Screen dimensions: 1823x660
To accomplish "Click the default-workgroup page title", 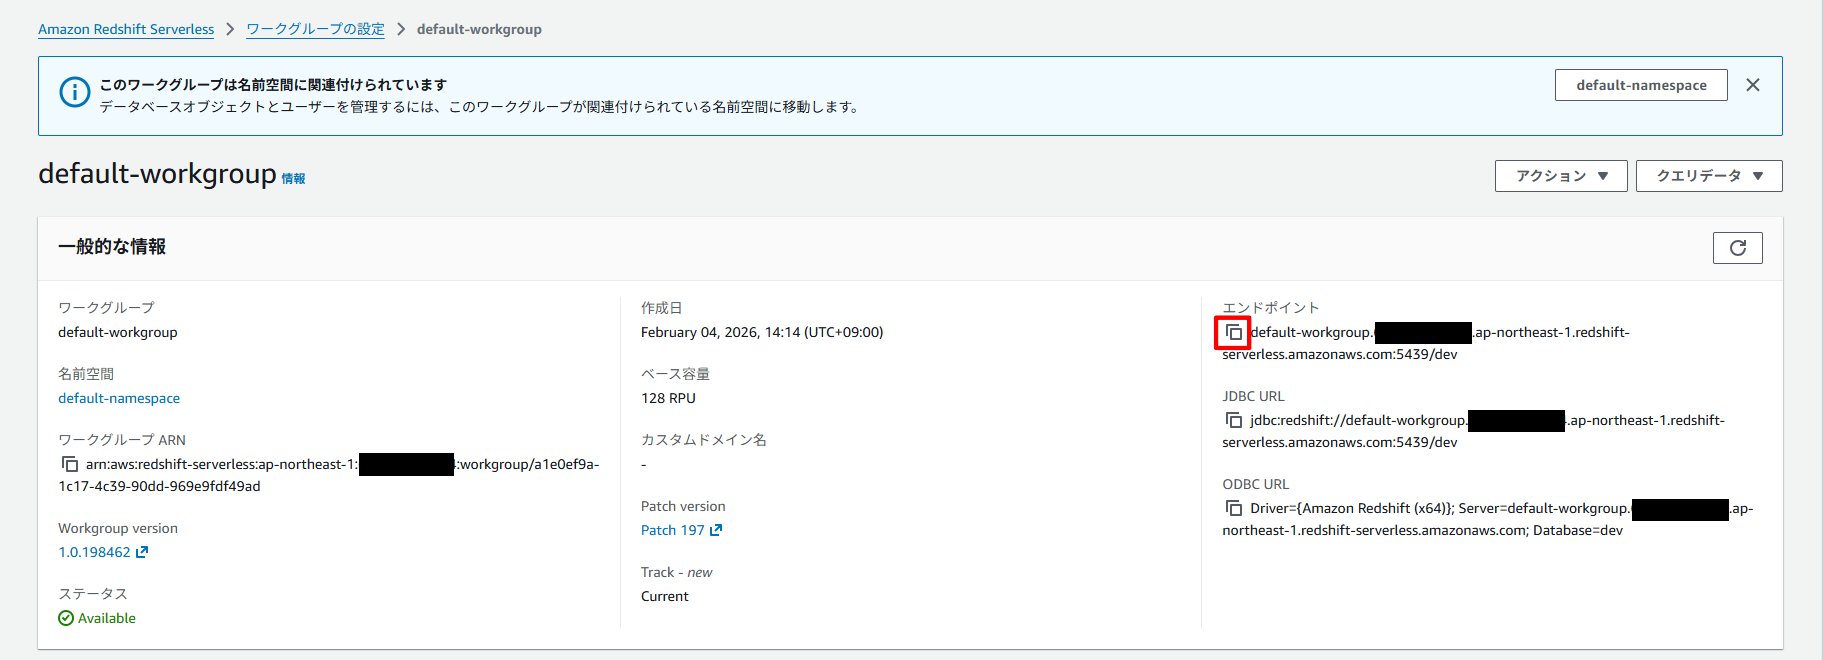I will [x=157, y=173].
